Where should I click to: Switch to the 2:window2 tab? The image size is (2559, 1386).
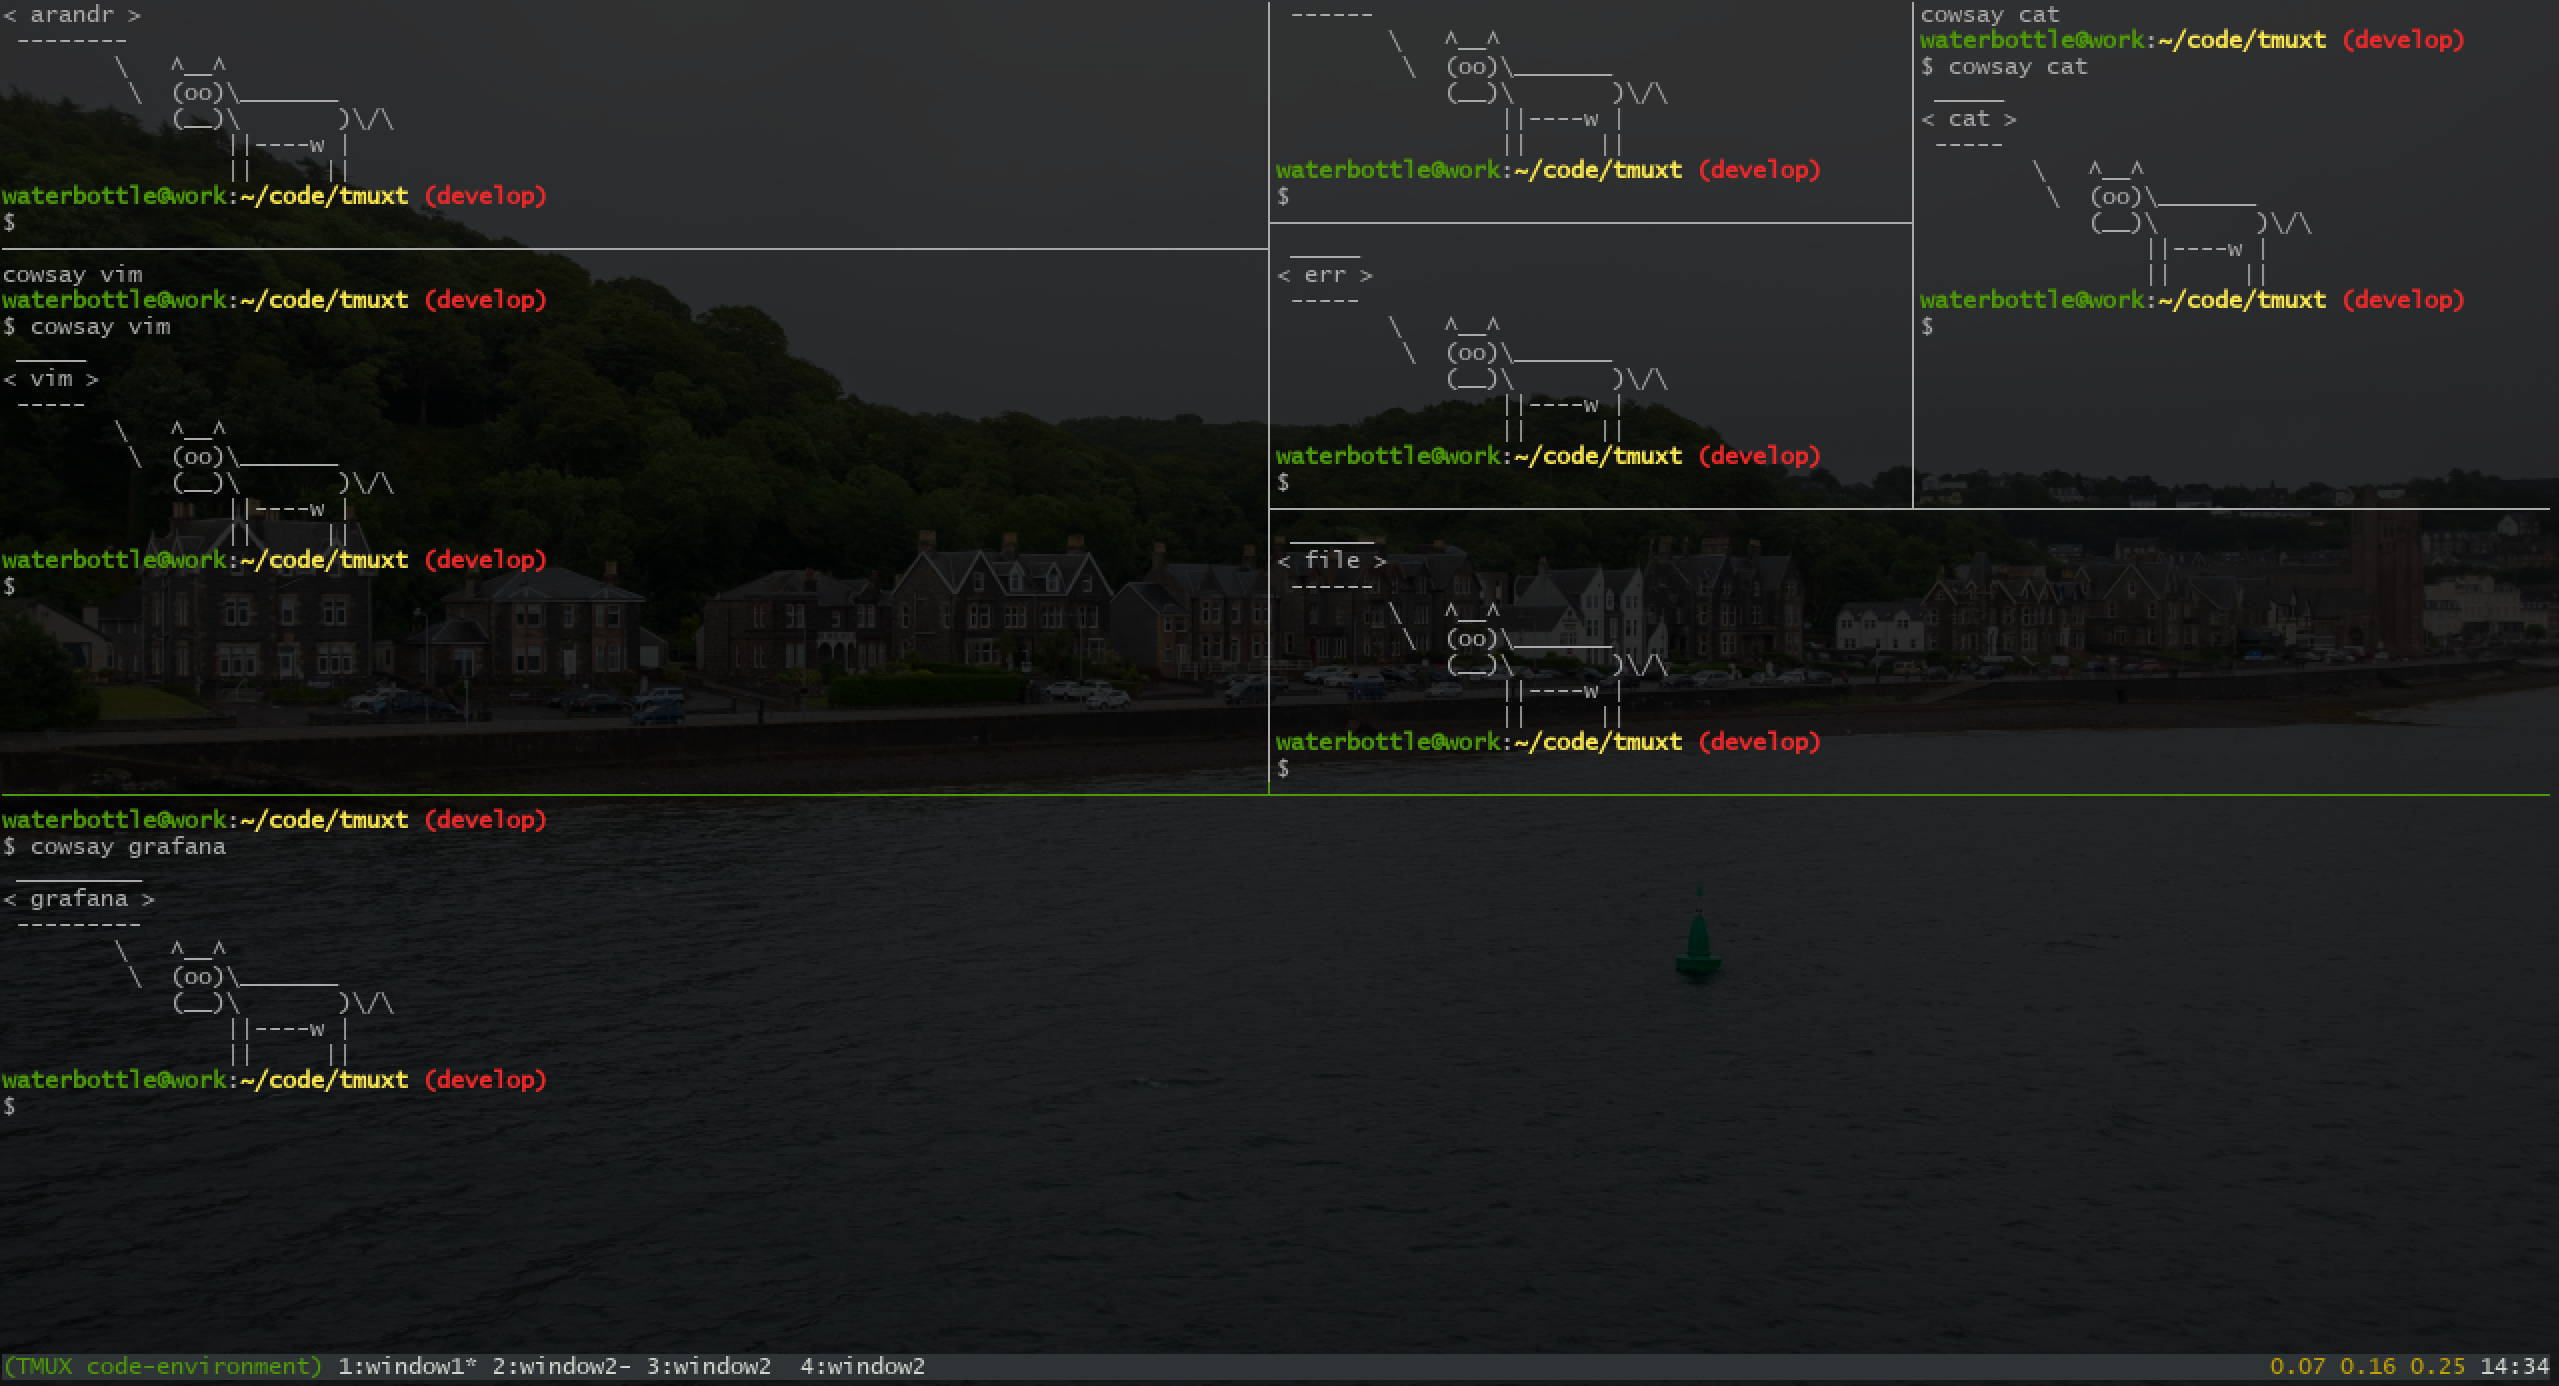[560, 1366]
